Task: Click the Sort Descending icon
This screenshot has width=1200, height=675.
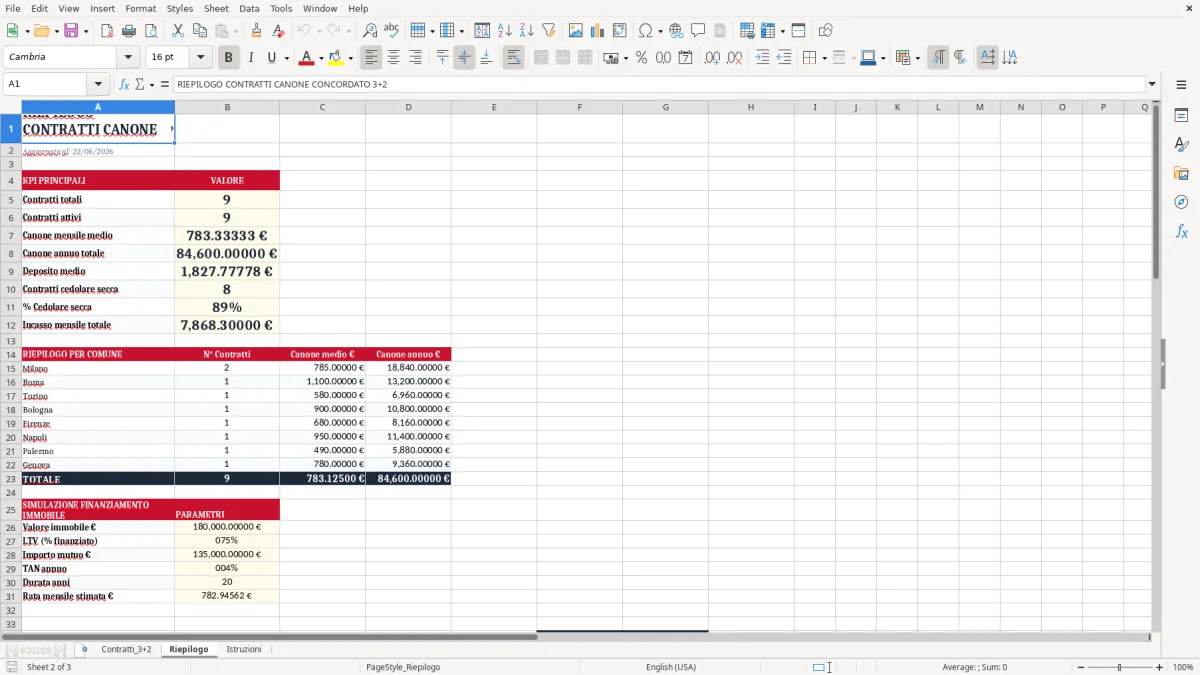Action: (x=527, y=31)
